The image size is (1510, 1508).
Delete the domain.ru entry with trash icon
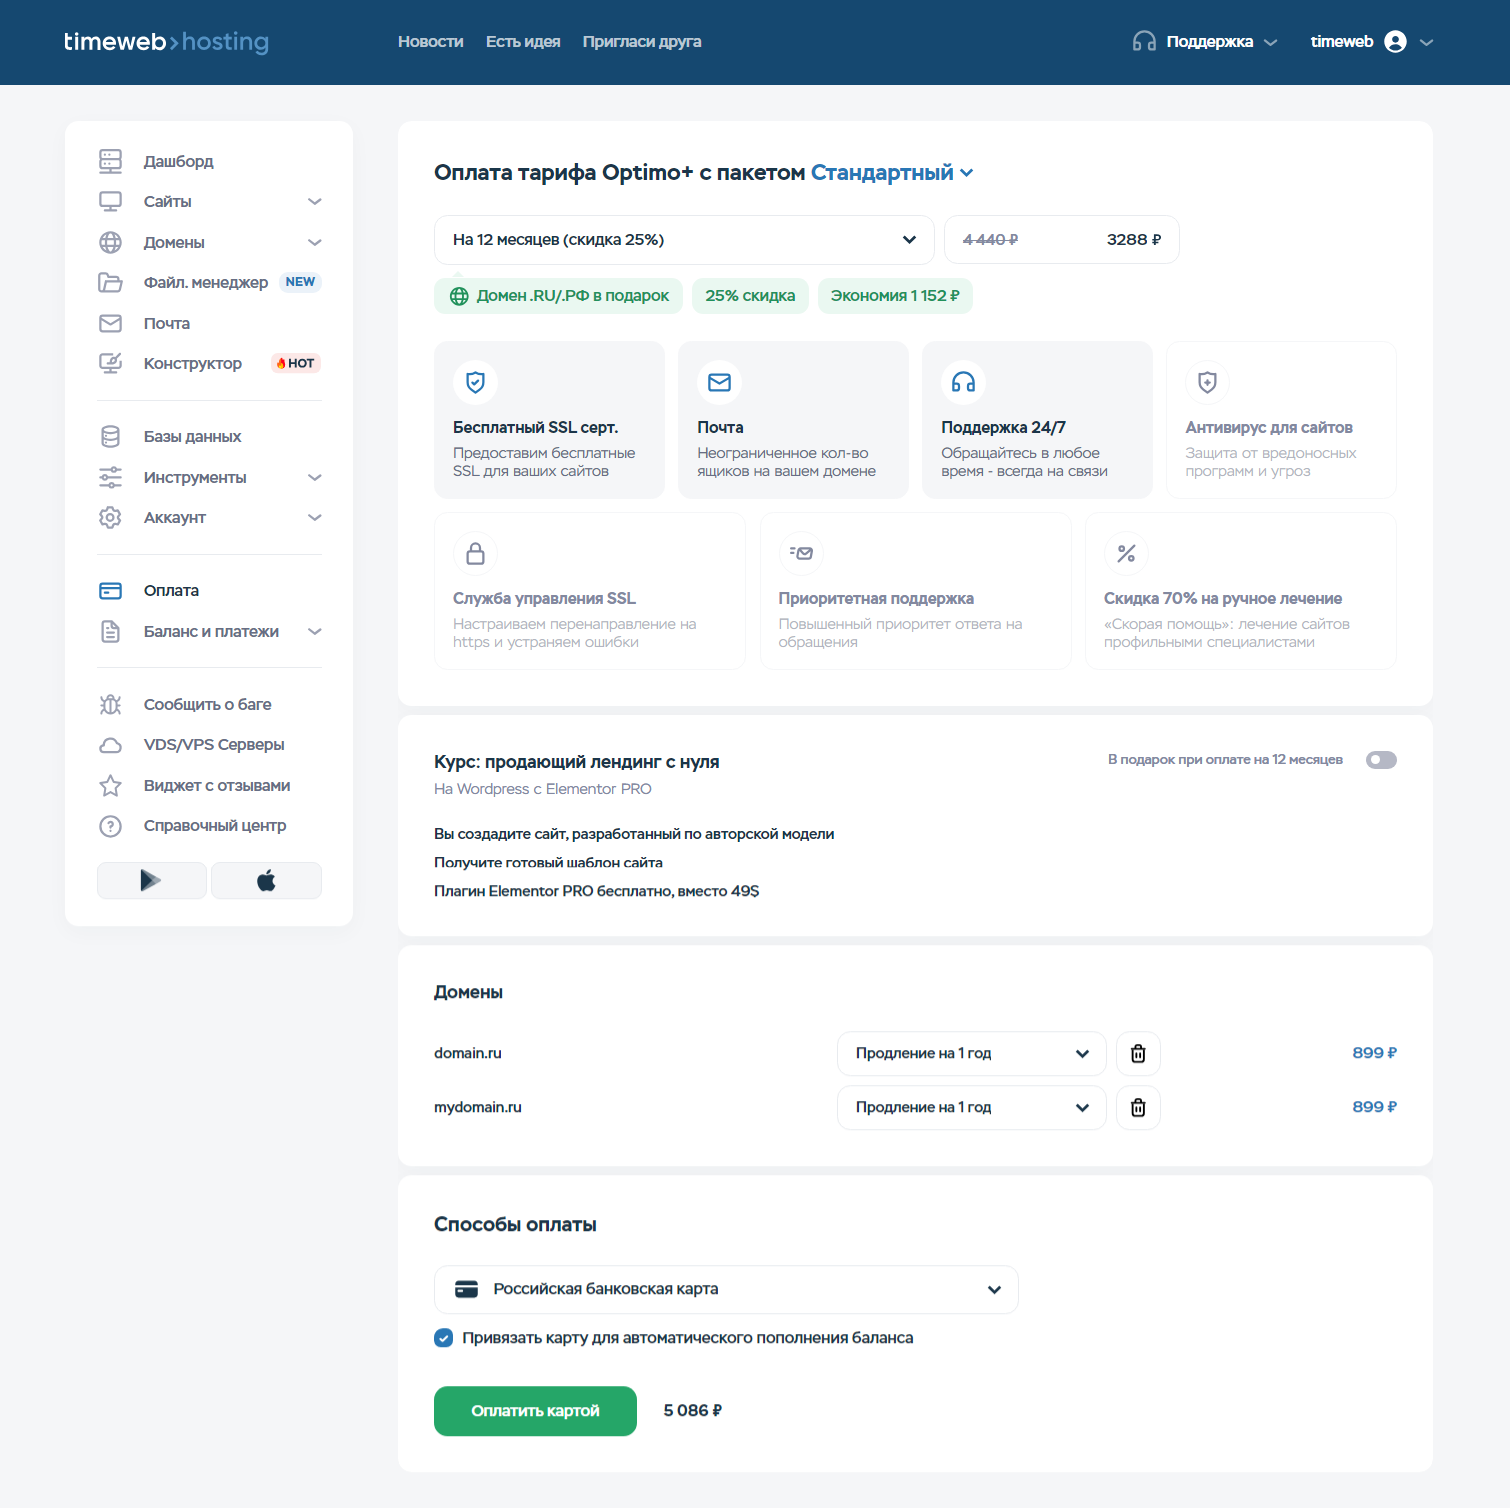click(1138, 1053)
